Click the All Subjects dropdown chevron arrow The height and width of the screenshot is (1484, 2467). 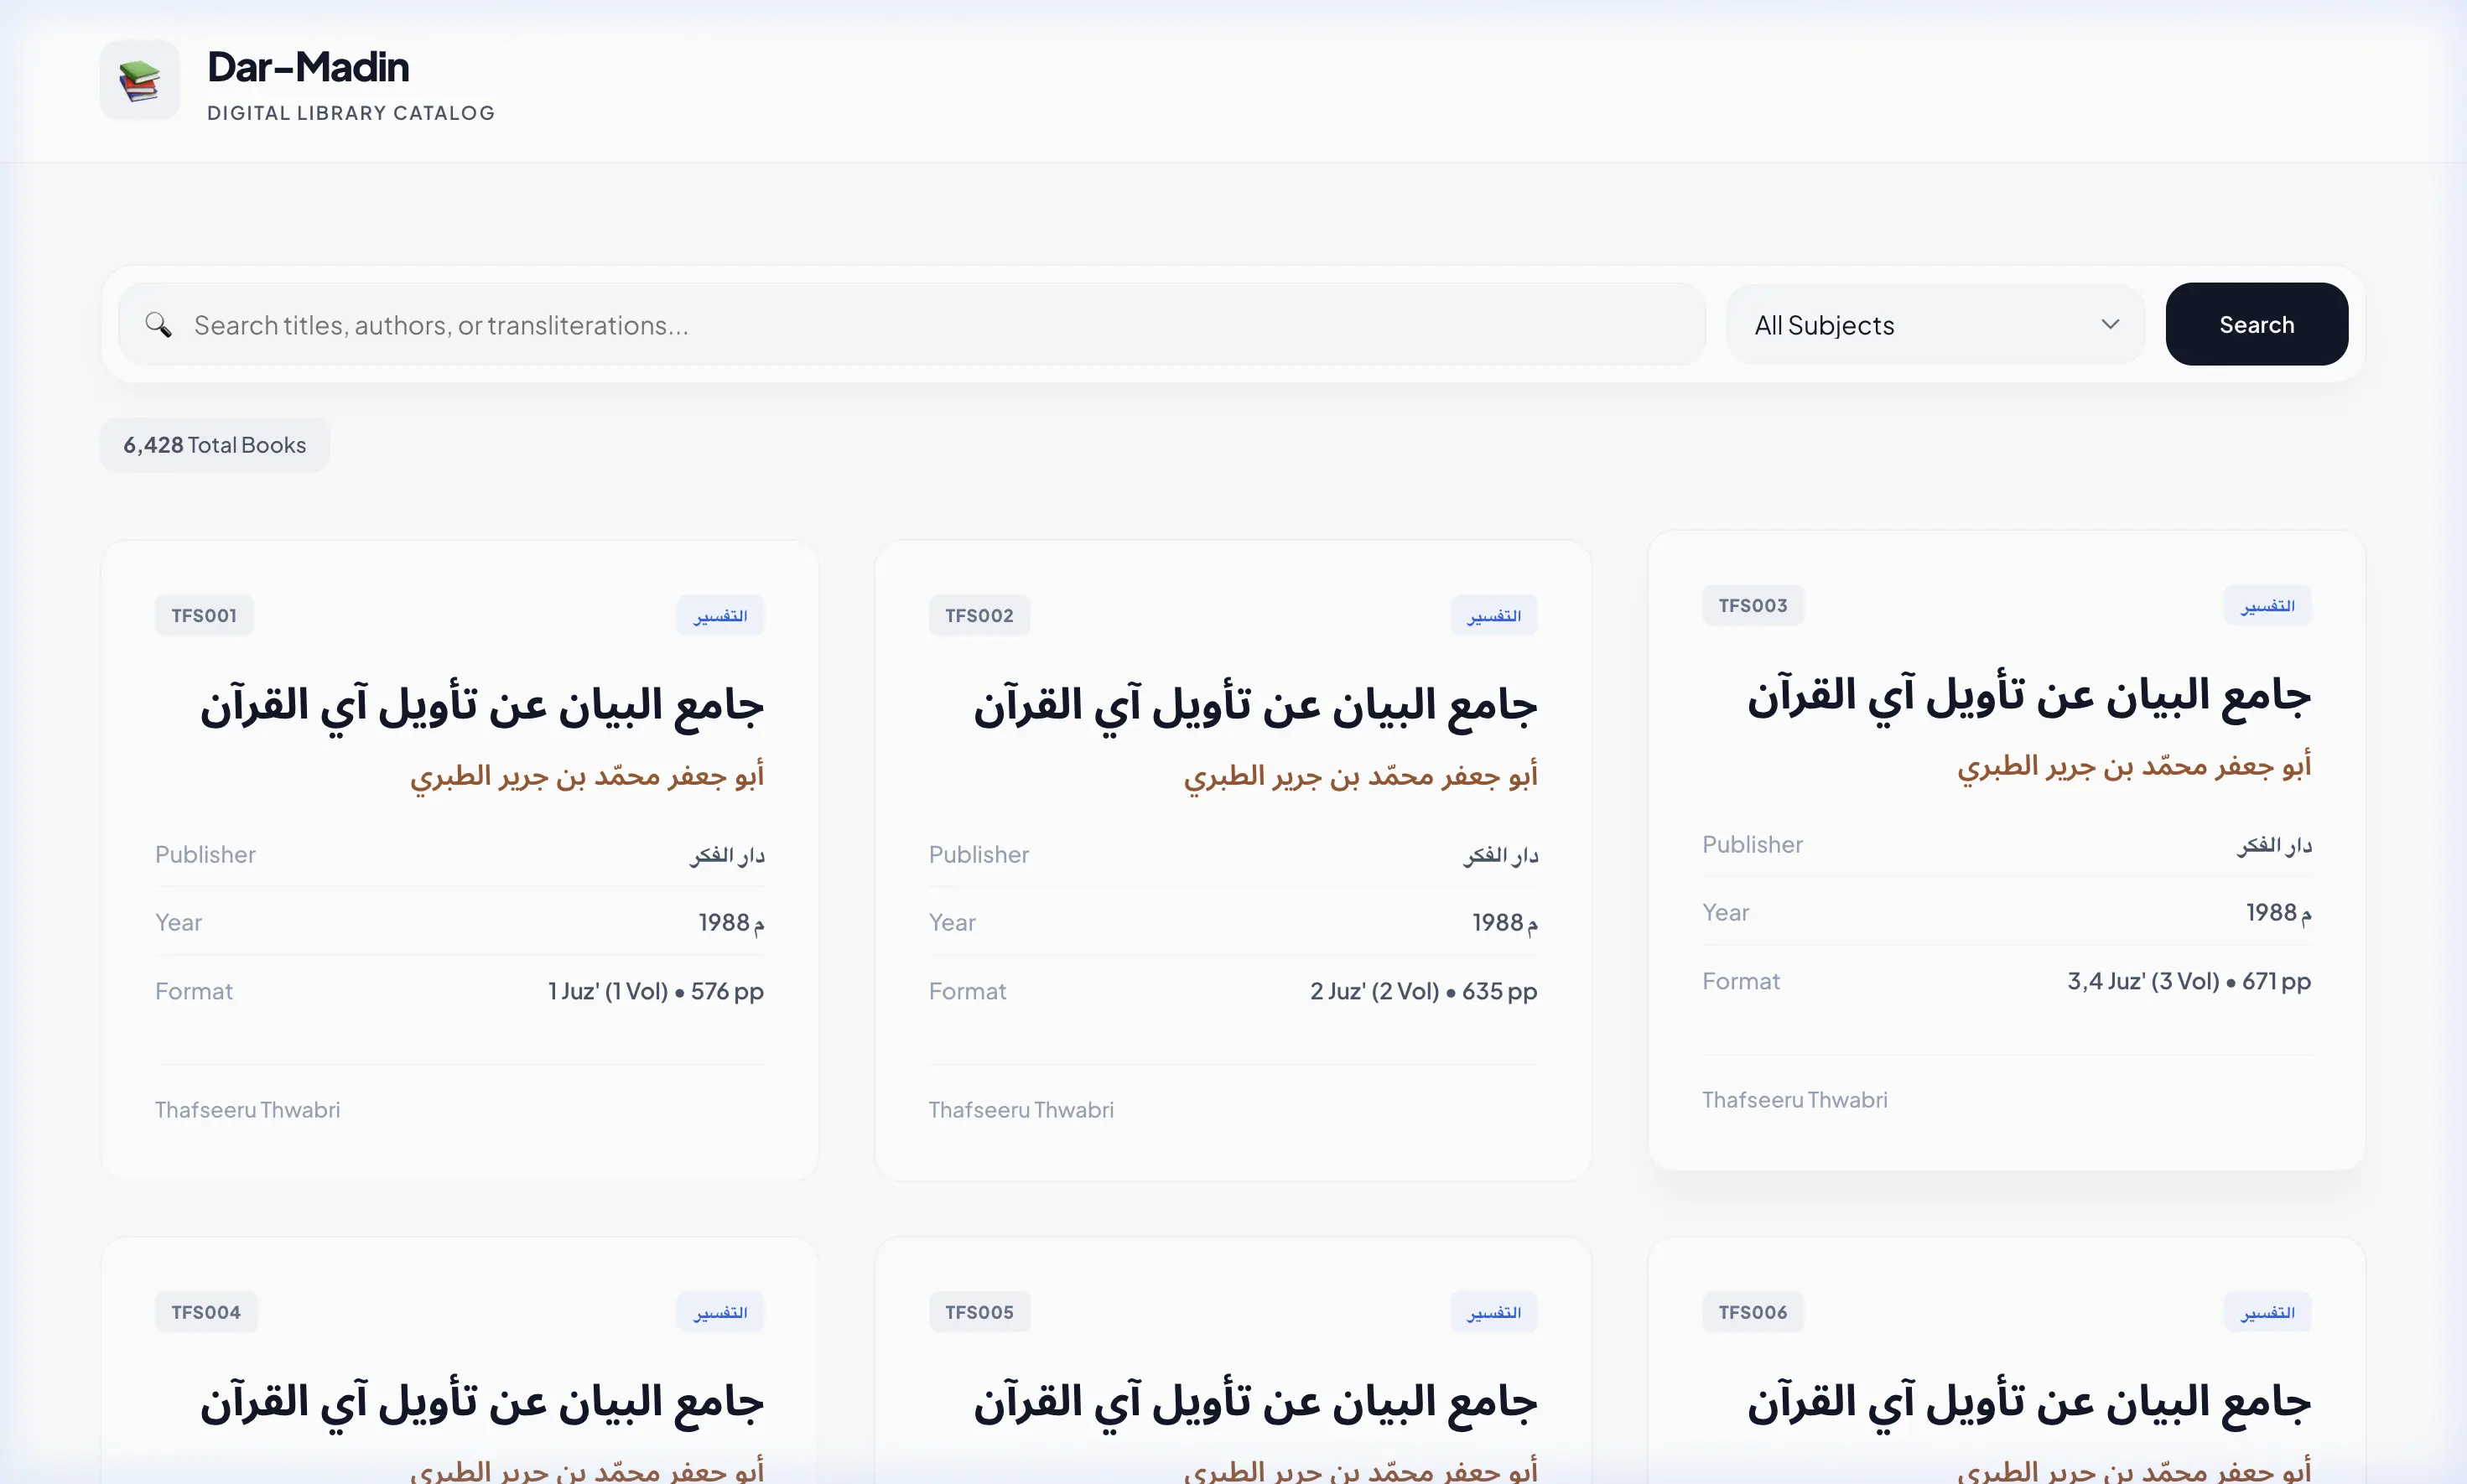pyautogui.click(x=2110, y=324)
